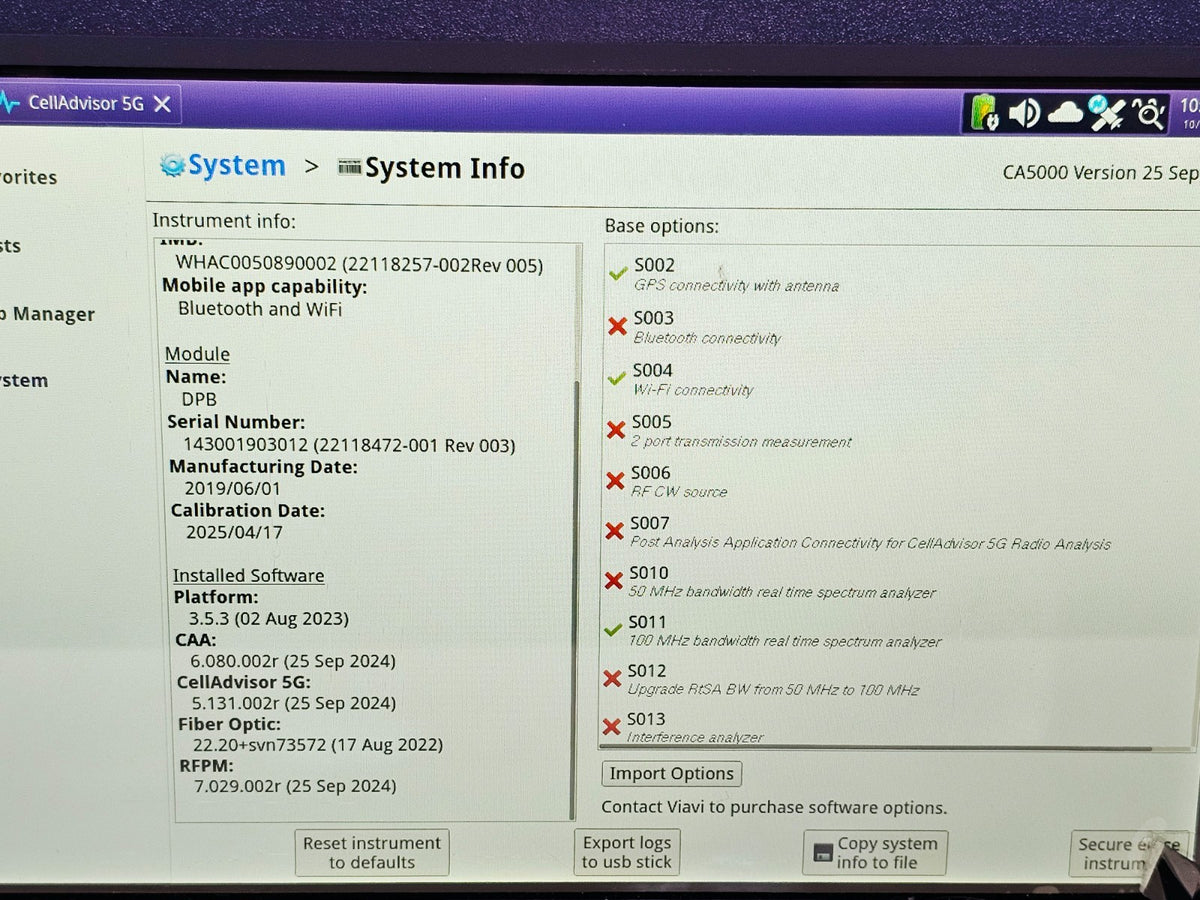
Task: Click the Platform 3.5.3 version value
Action: pos(269,618)
